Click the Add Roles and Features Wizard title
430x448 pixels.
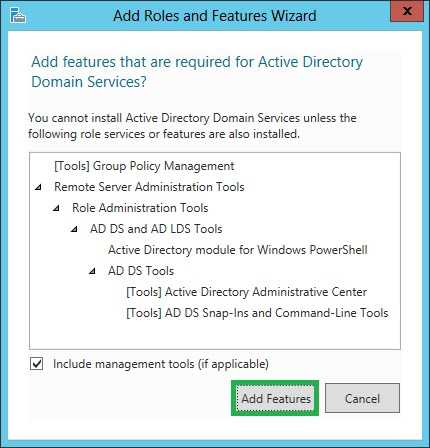click(215, 16)
